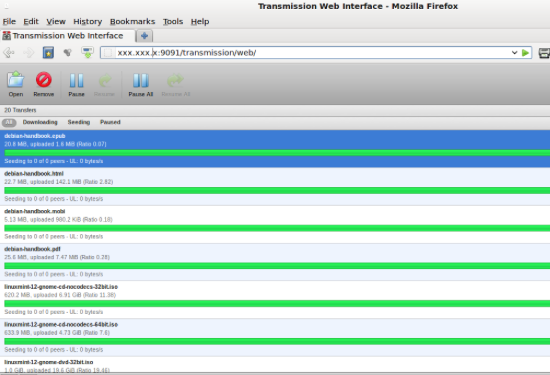Click progress bar of debian-handbook.html

pyautogui.click(x=277, y=190)
